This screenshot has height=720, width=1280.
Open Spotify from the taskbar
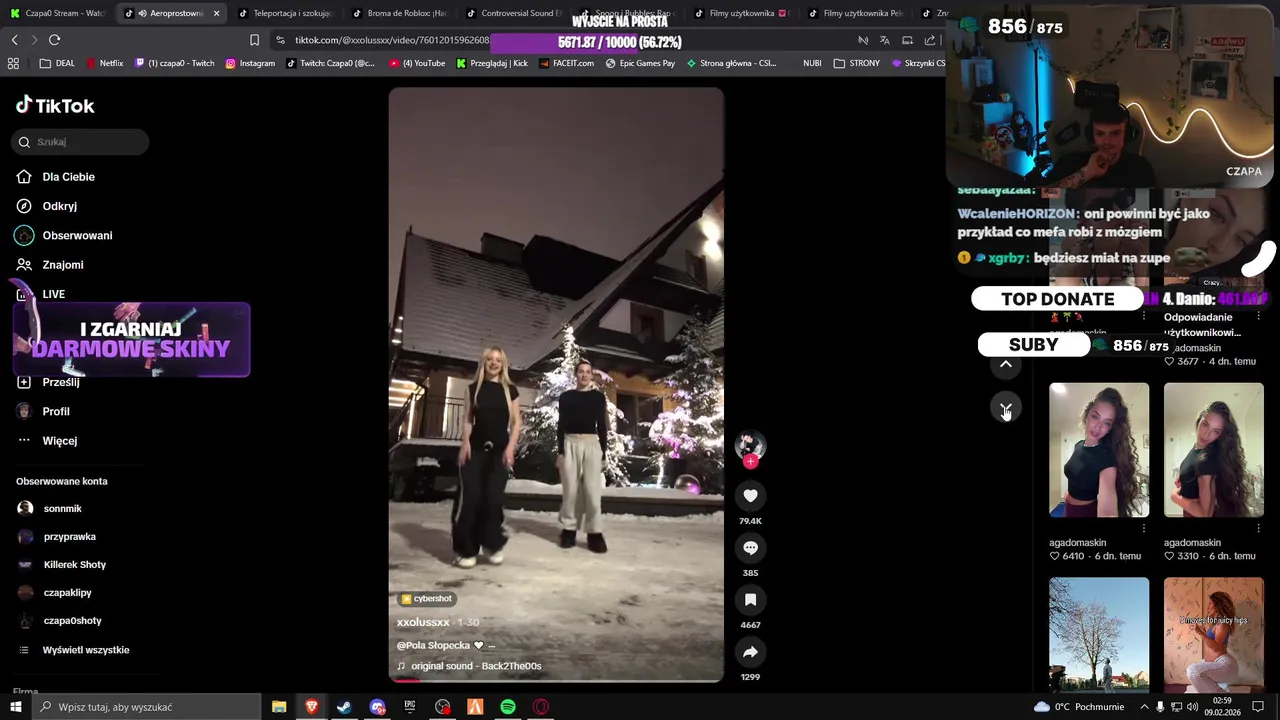coord(508,707)
